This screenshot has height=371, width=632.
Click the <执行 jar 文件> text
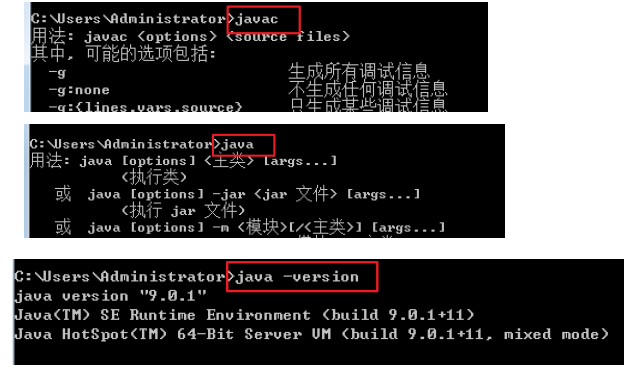pos(183,211)
